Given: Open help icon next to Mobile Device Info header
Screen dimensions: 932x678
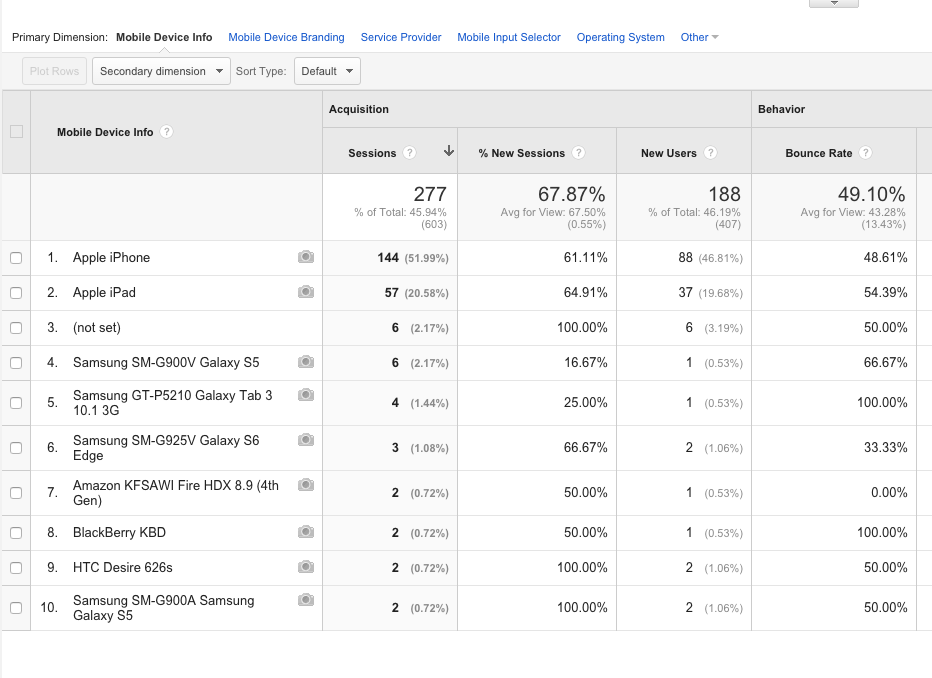Looking at the screenshot, I should click(167, 132).
